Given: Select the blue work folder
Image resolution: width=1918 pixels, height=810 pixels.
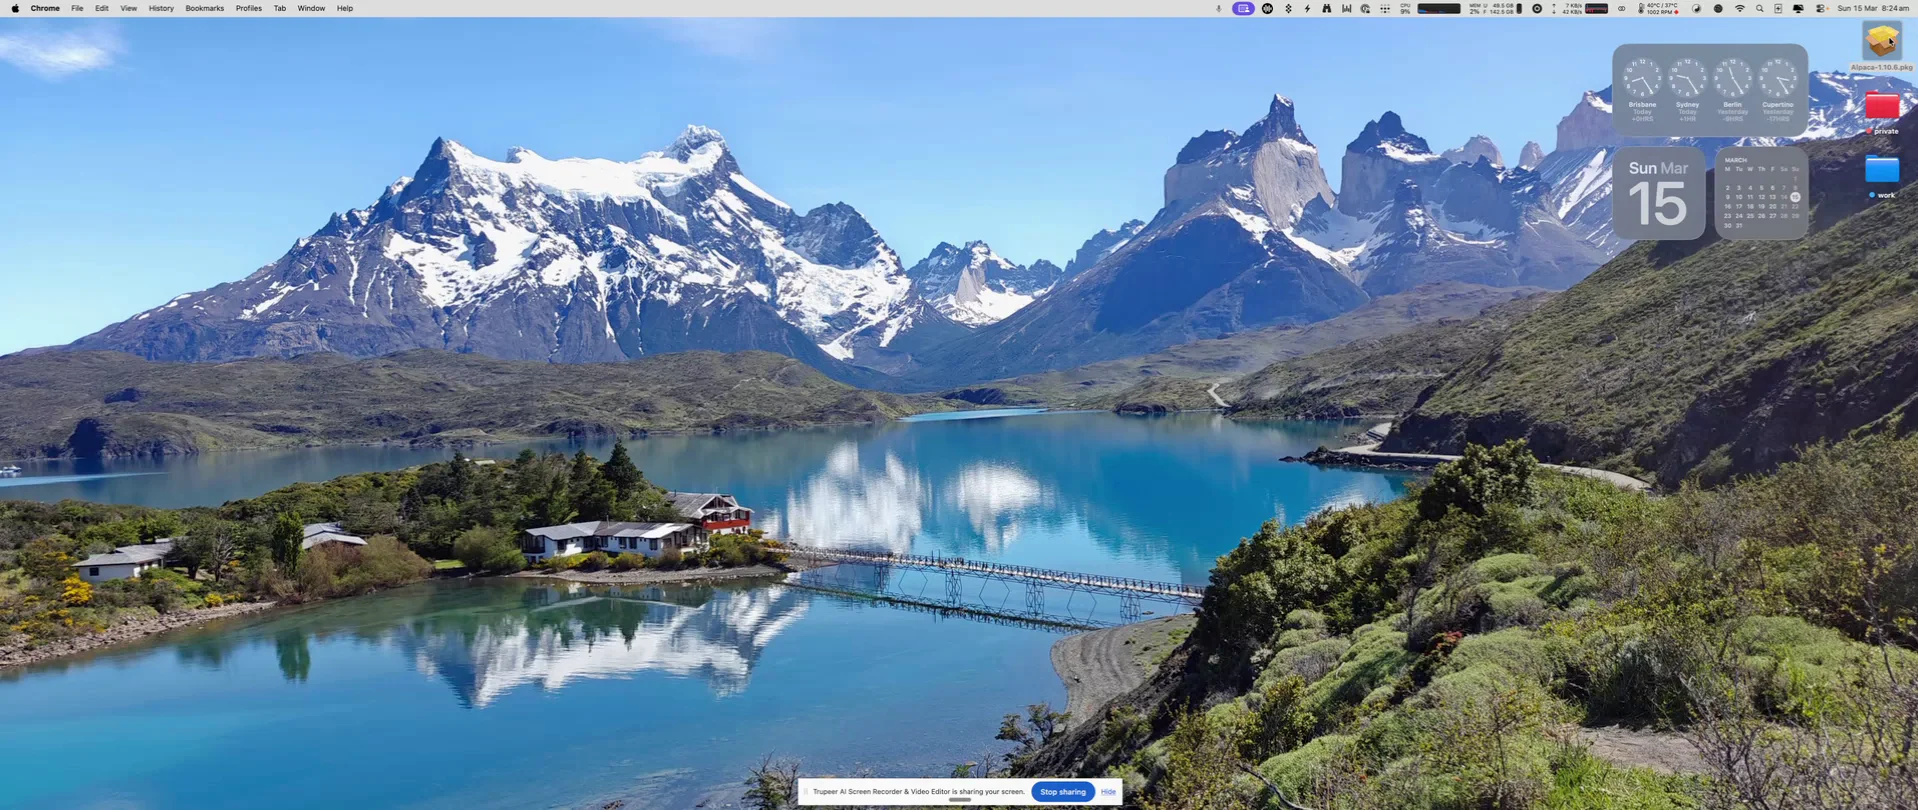Looking at the screenshot, I should (1881, 170).
